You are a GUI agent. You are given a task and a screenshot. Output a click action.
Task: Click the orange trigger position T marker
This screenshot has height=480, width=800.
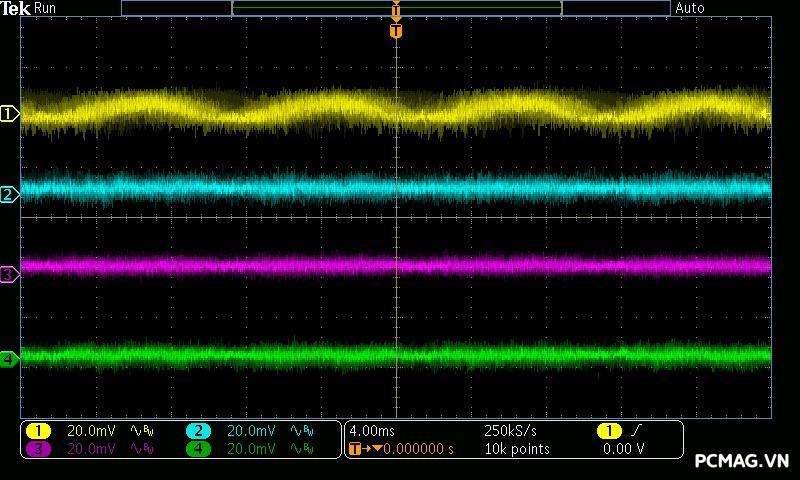[x=396, y=31]
